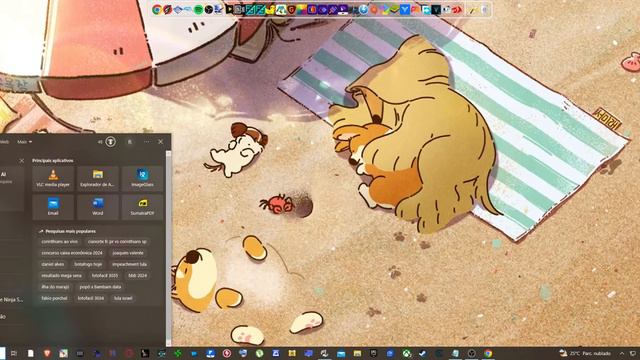Dismiss the left suggestion card with its X
The width and height of the screenshot is (640, 360).
tap(22, 161)
